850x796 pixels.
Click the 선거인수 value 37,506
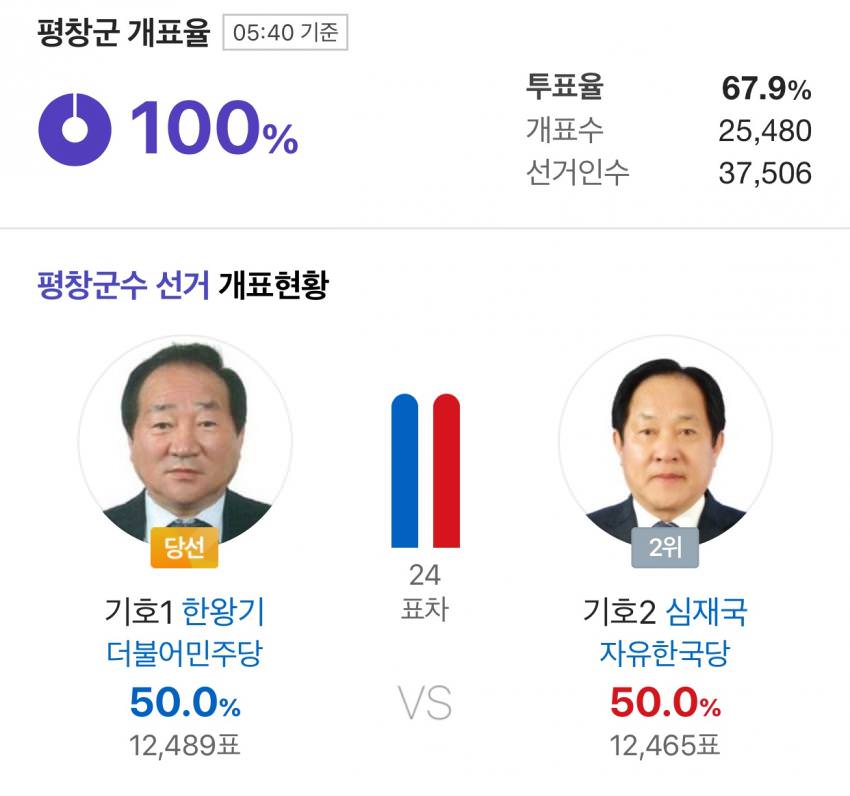tap(765, 173)
